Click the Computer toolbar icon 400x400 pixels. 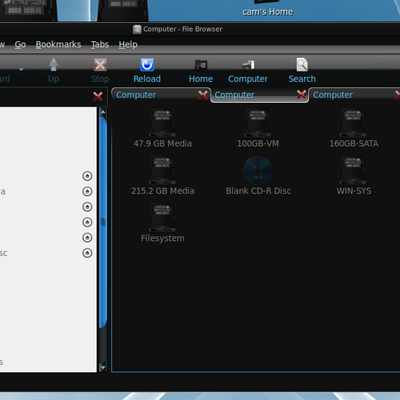pos(248,70)
